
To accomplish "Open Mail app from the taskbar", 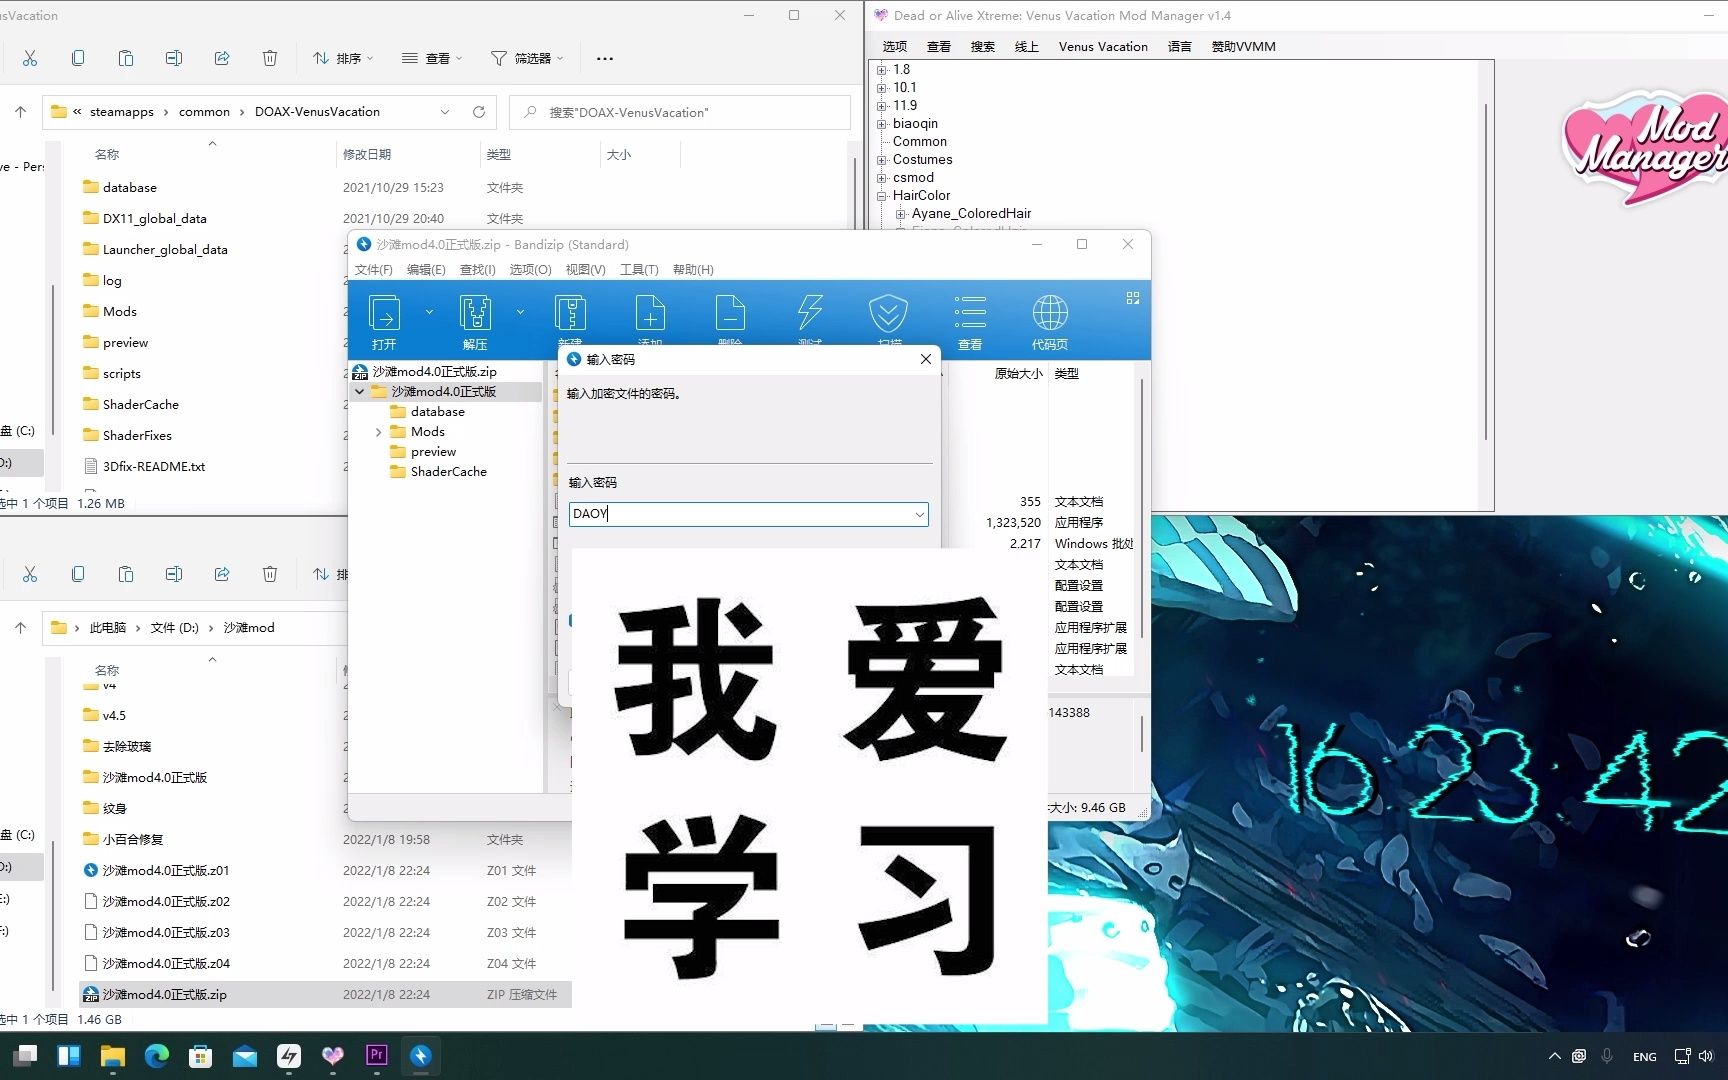I will click(x=245, y=1055).
